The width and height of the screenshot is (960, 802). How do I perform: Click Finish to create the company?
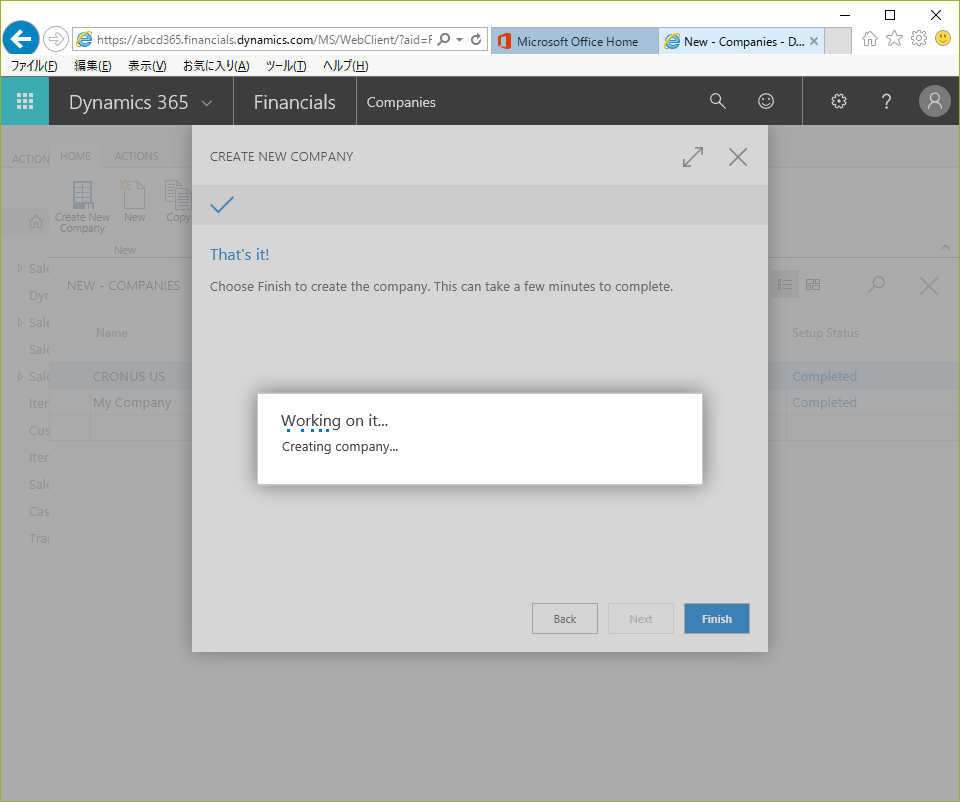click(716, 618)
